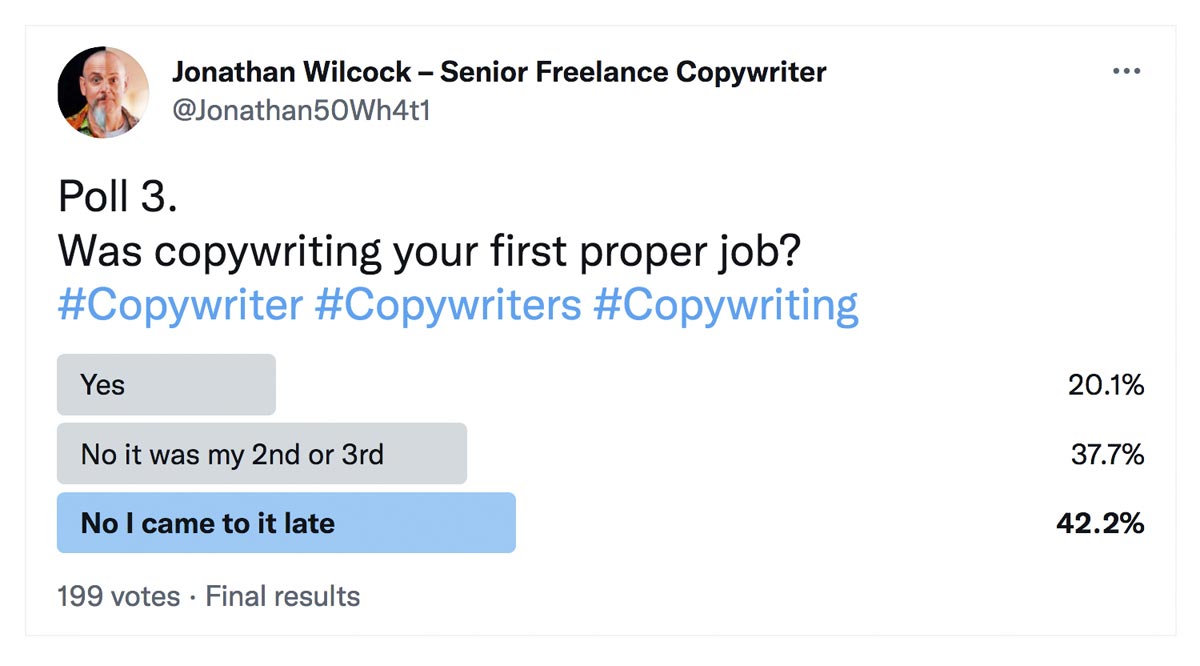Click the Senior Freelance Copywriter title text
This screenshot has height=666, width=1200.
[x=634, y=72]
